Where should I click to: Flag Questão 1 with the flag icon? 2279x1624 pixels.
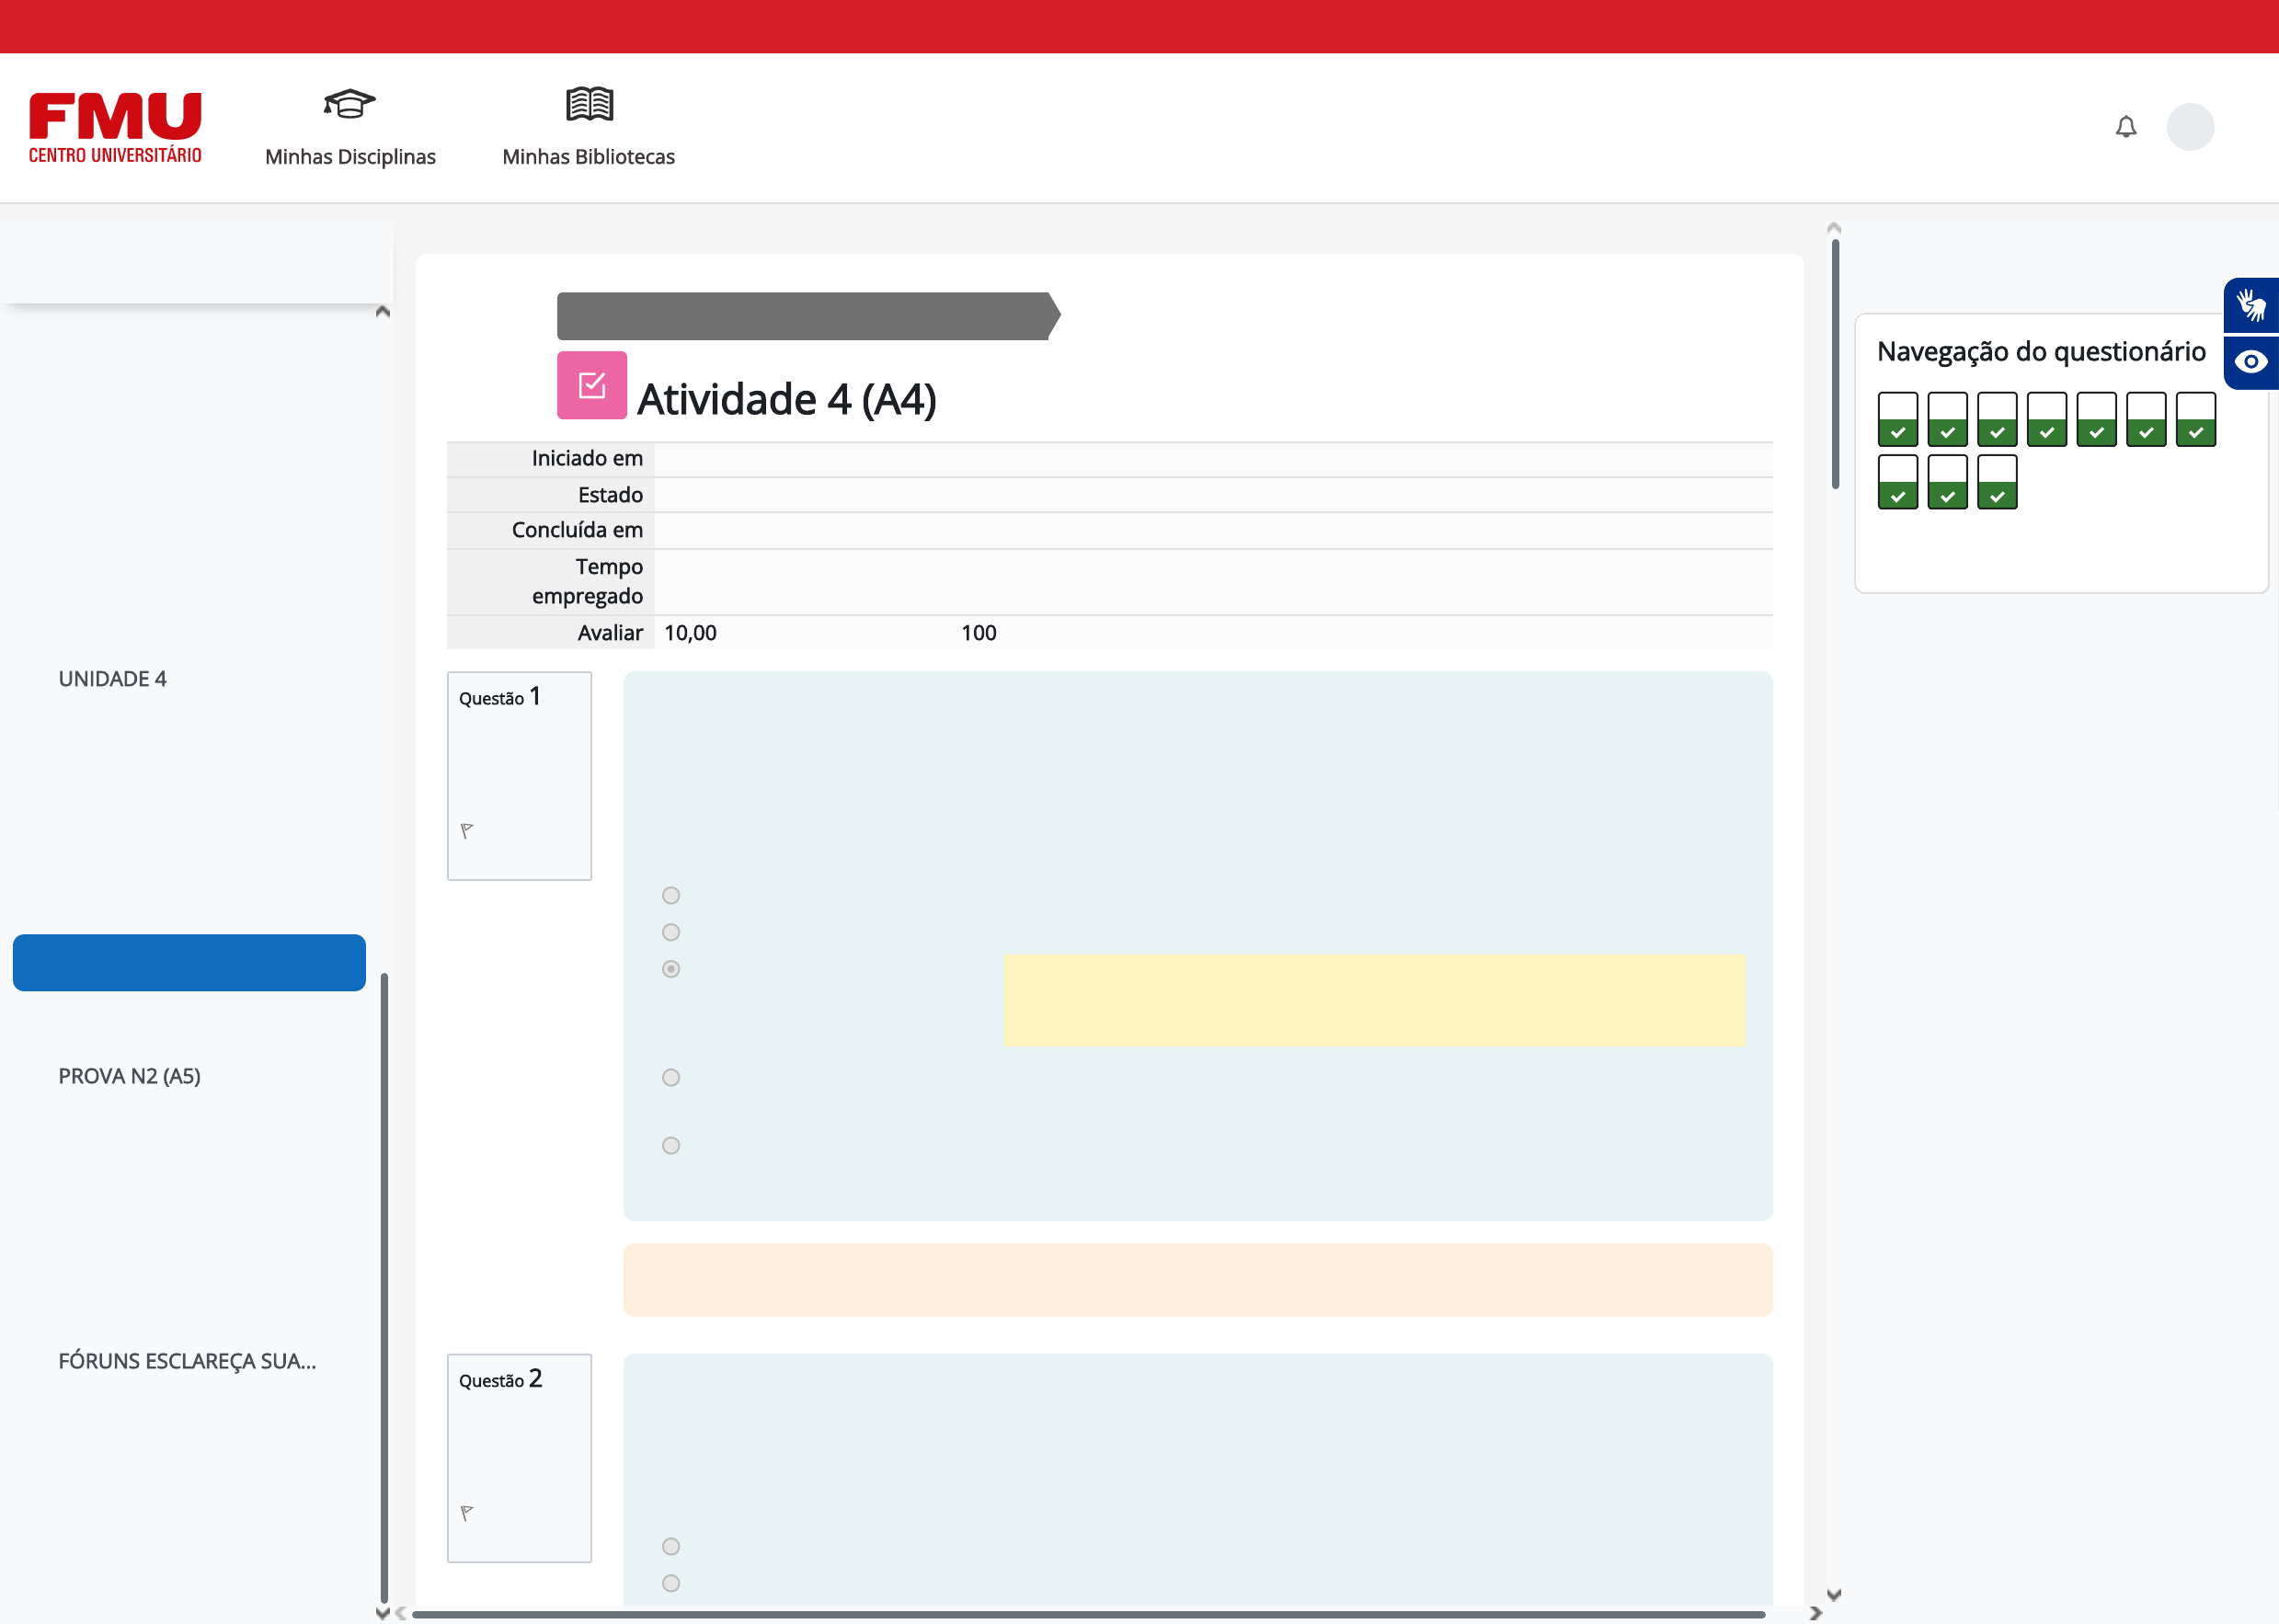[x=467, y=830]
